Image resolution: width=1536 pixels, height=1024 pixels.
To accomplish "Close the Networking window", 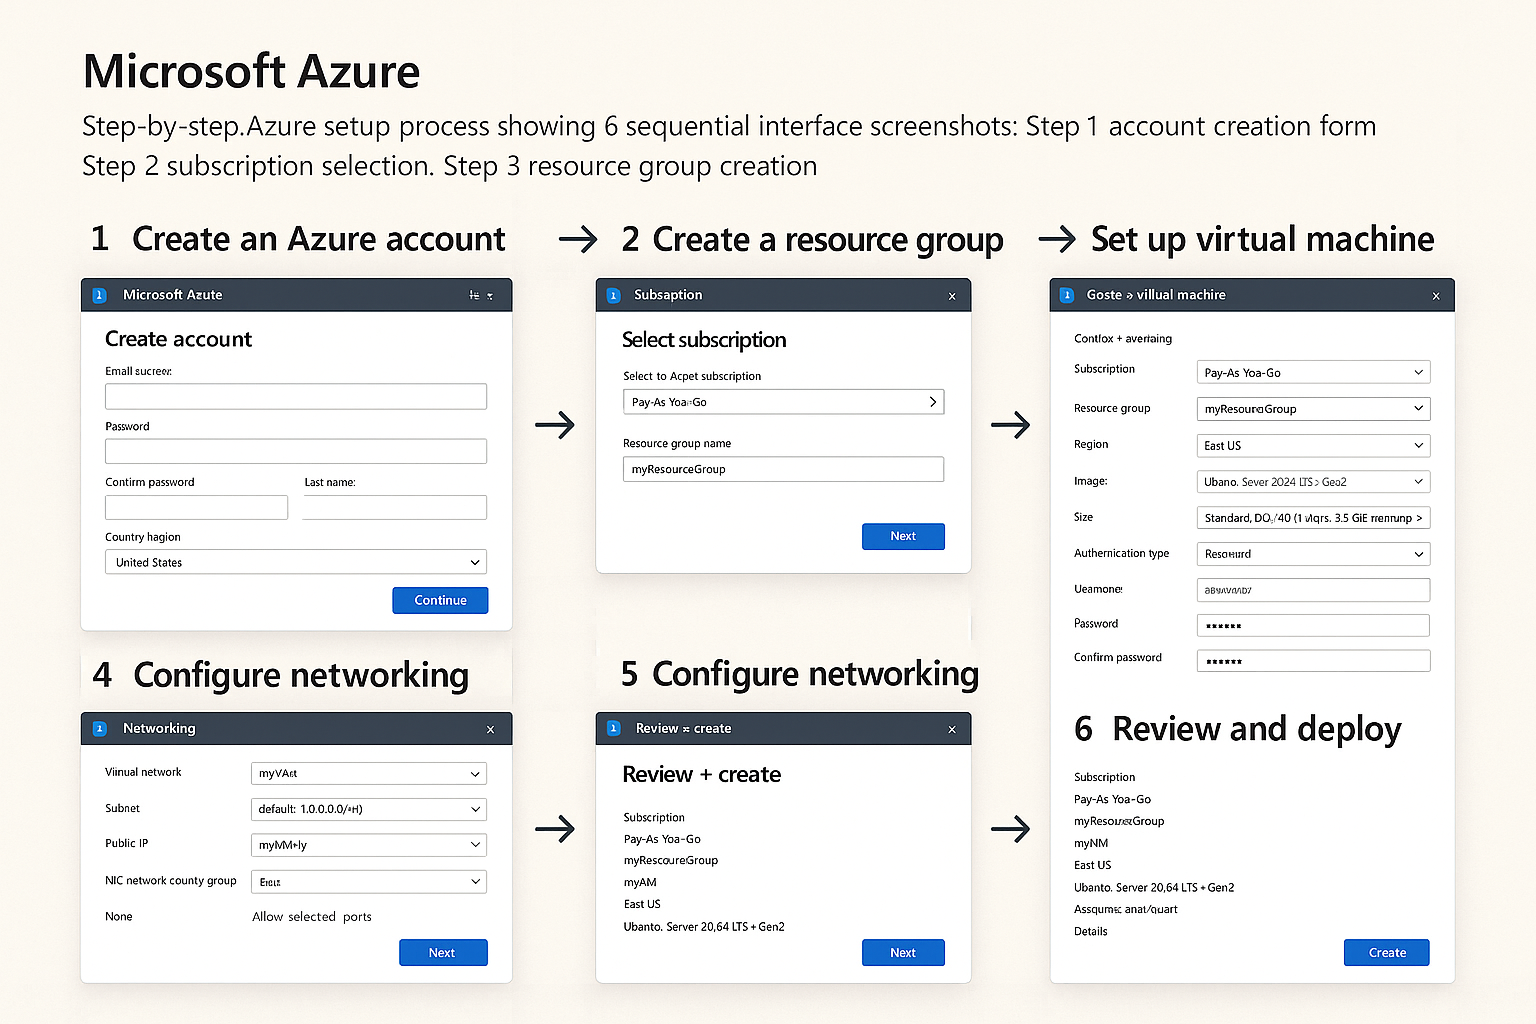I will pos(490,730).
